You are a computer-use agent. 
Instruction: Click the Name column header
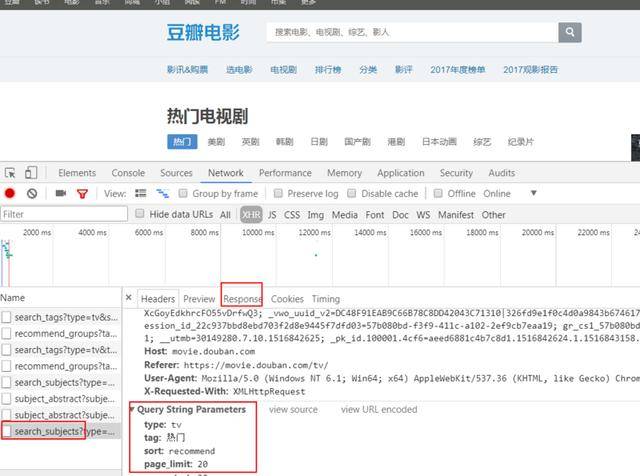point(13,298)
